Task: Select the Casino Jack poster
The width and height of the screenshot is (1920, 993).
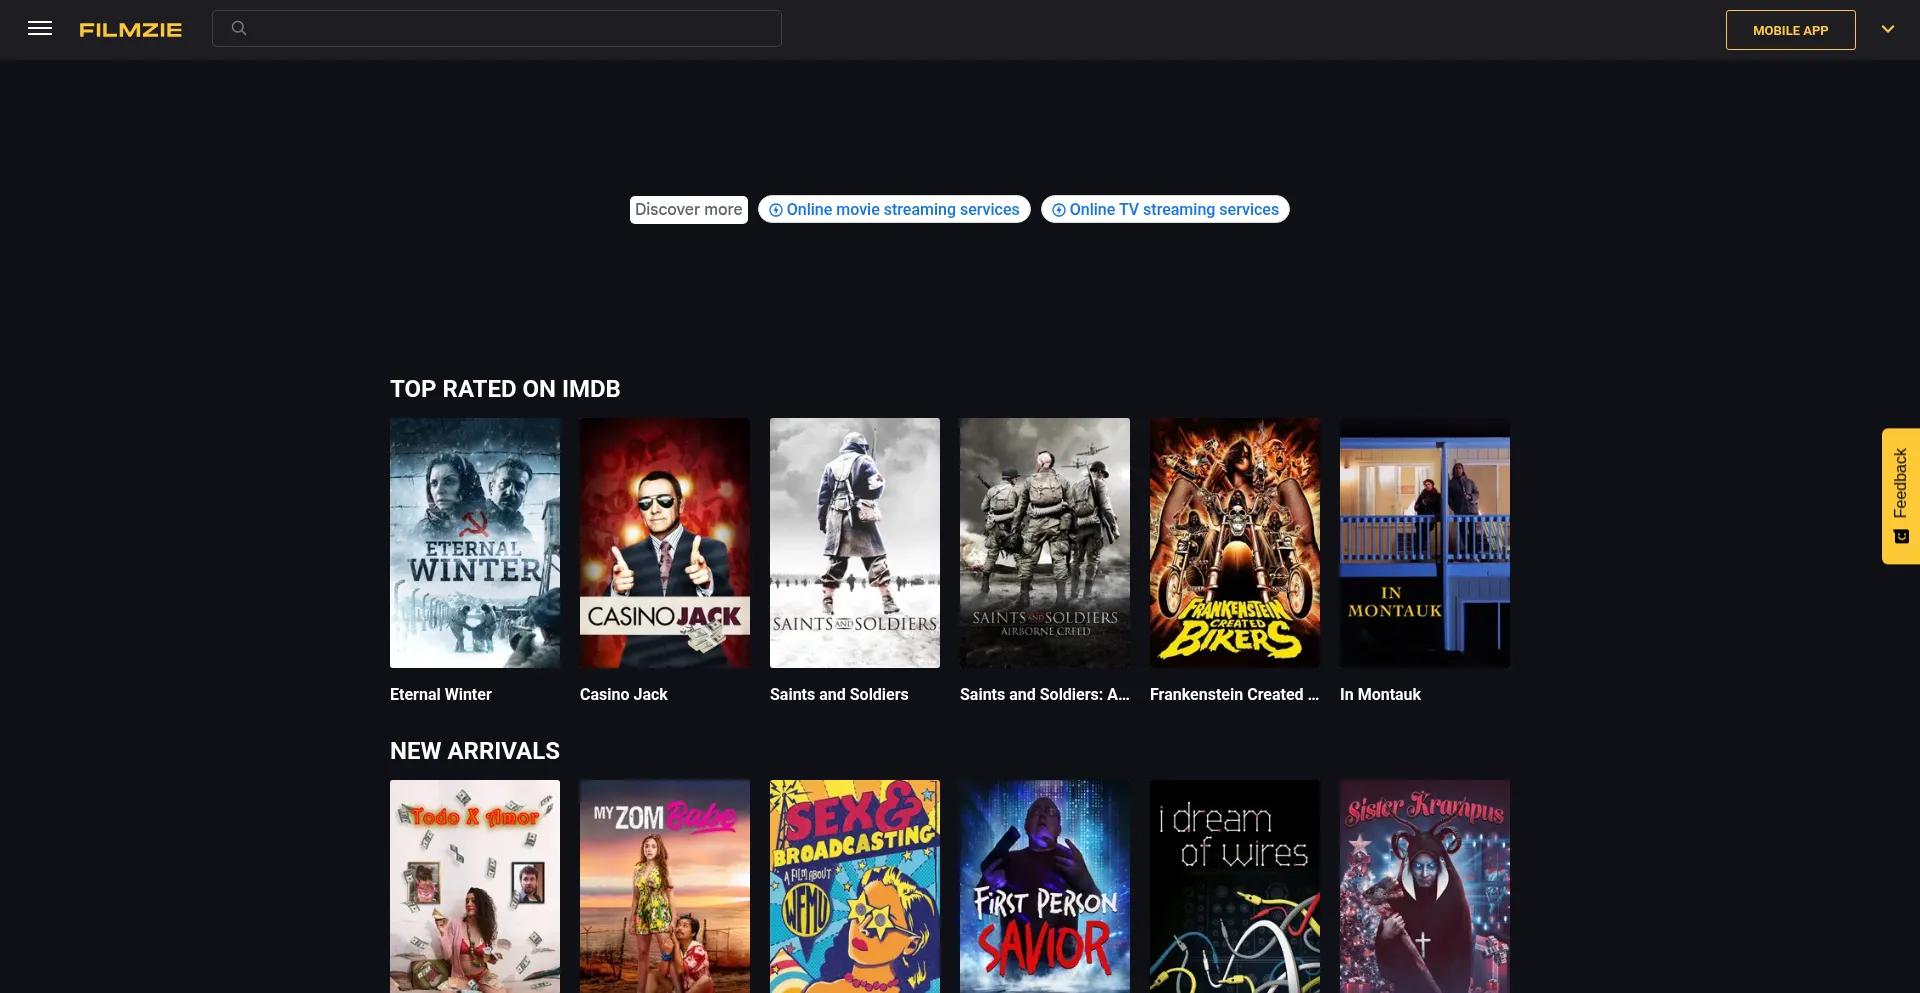Action: click(664, 543)
